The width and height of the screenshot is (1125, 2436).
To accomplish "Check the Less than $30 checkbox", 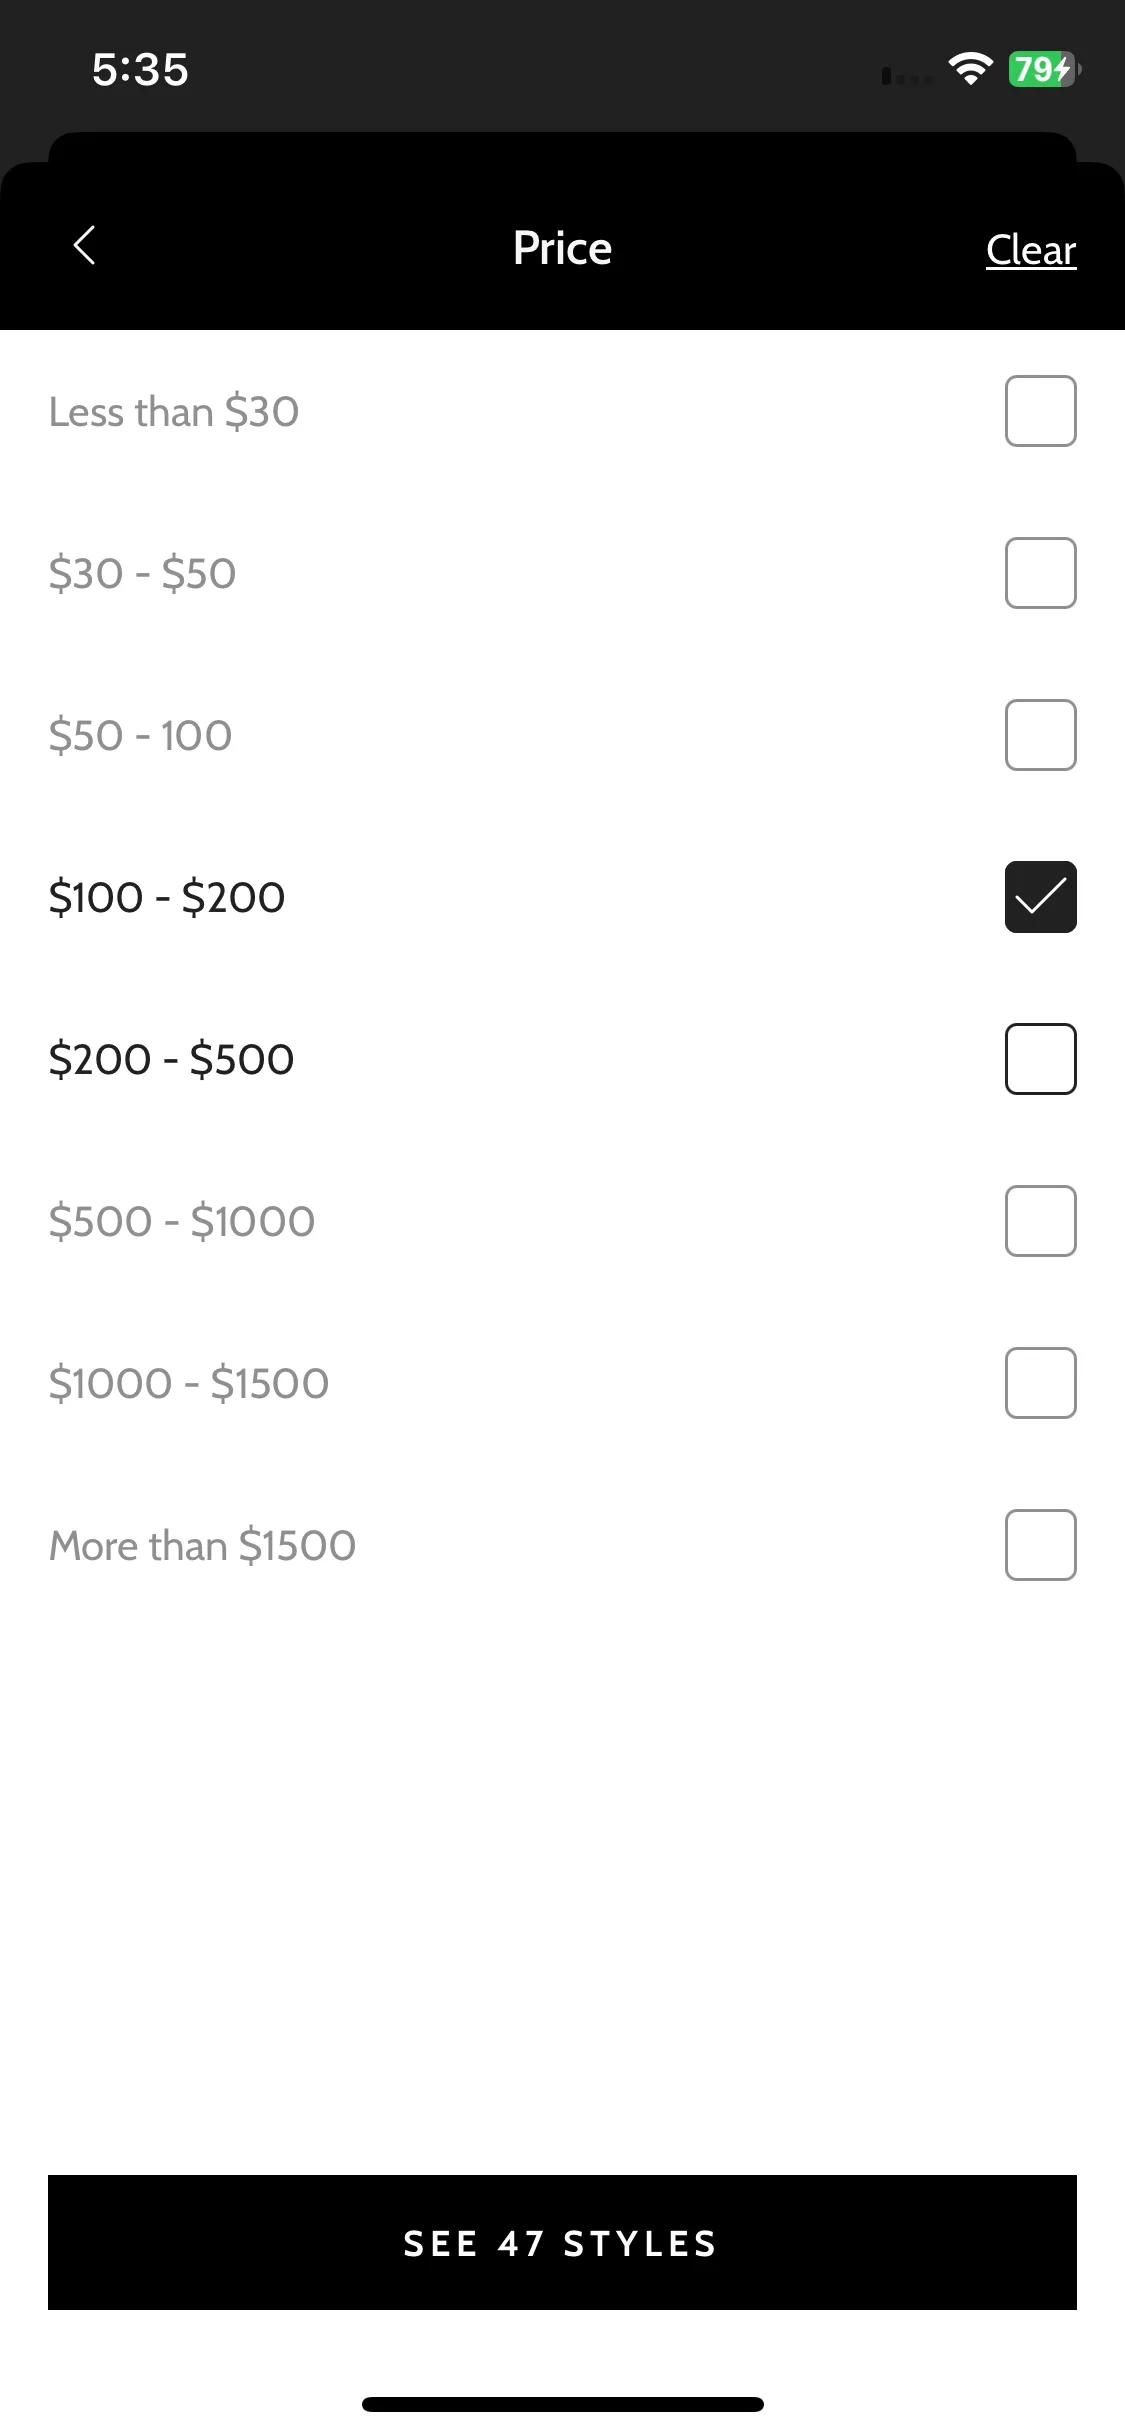I will click(x=1040, y=411).
